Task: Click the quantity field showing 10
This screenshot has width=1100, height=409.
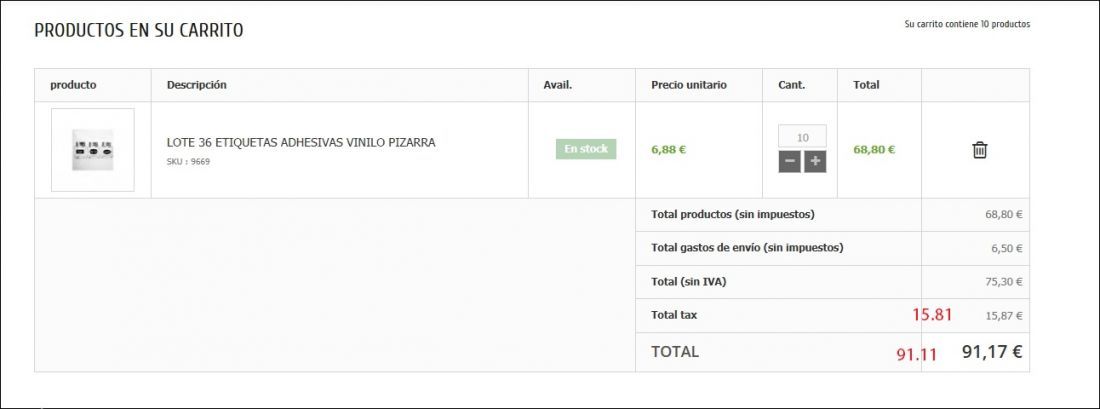Action: coord(802,136)
